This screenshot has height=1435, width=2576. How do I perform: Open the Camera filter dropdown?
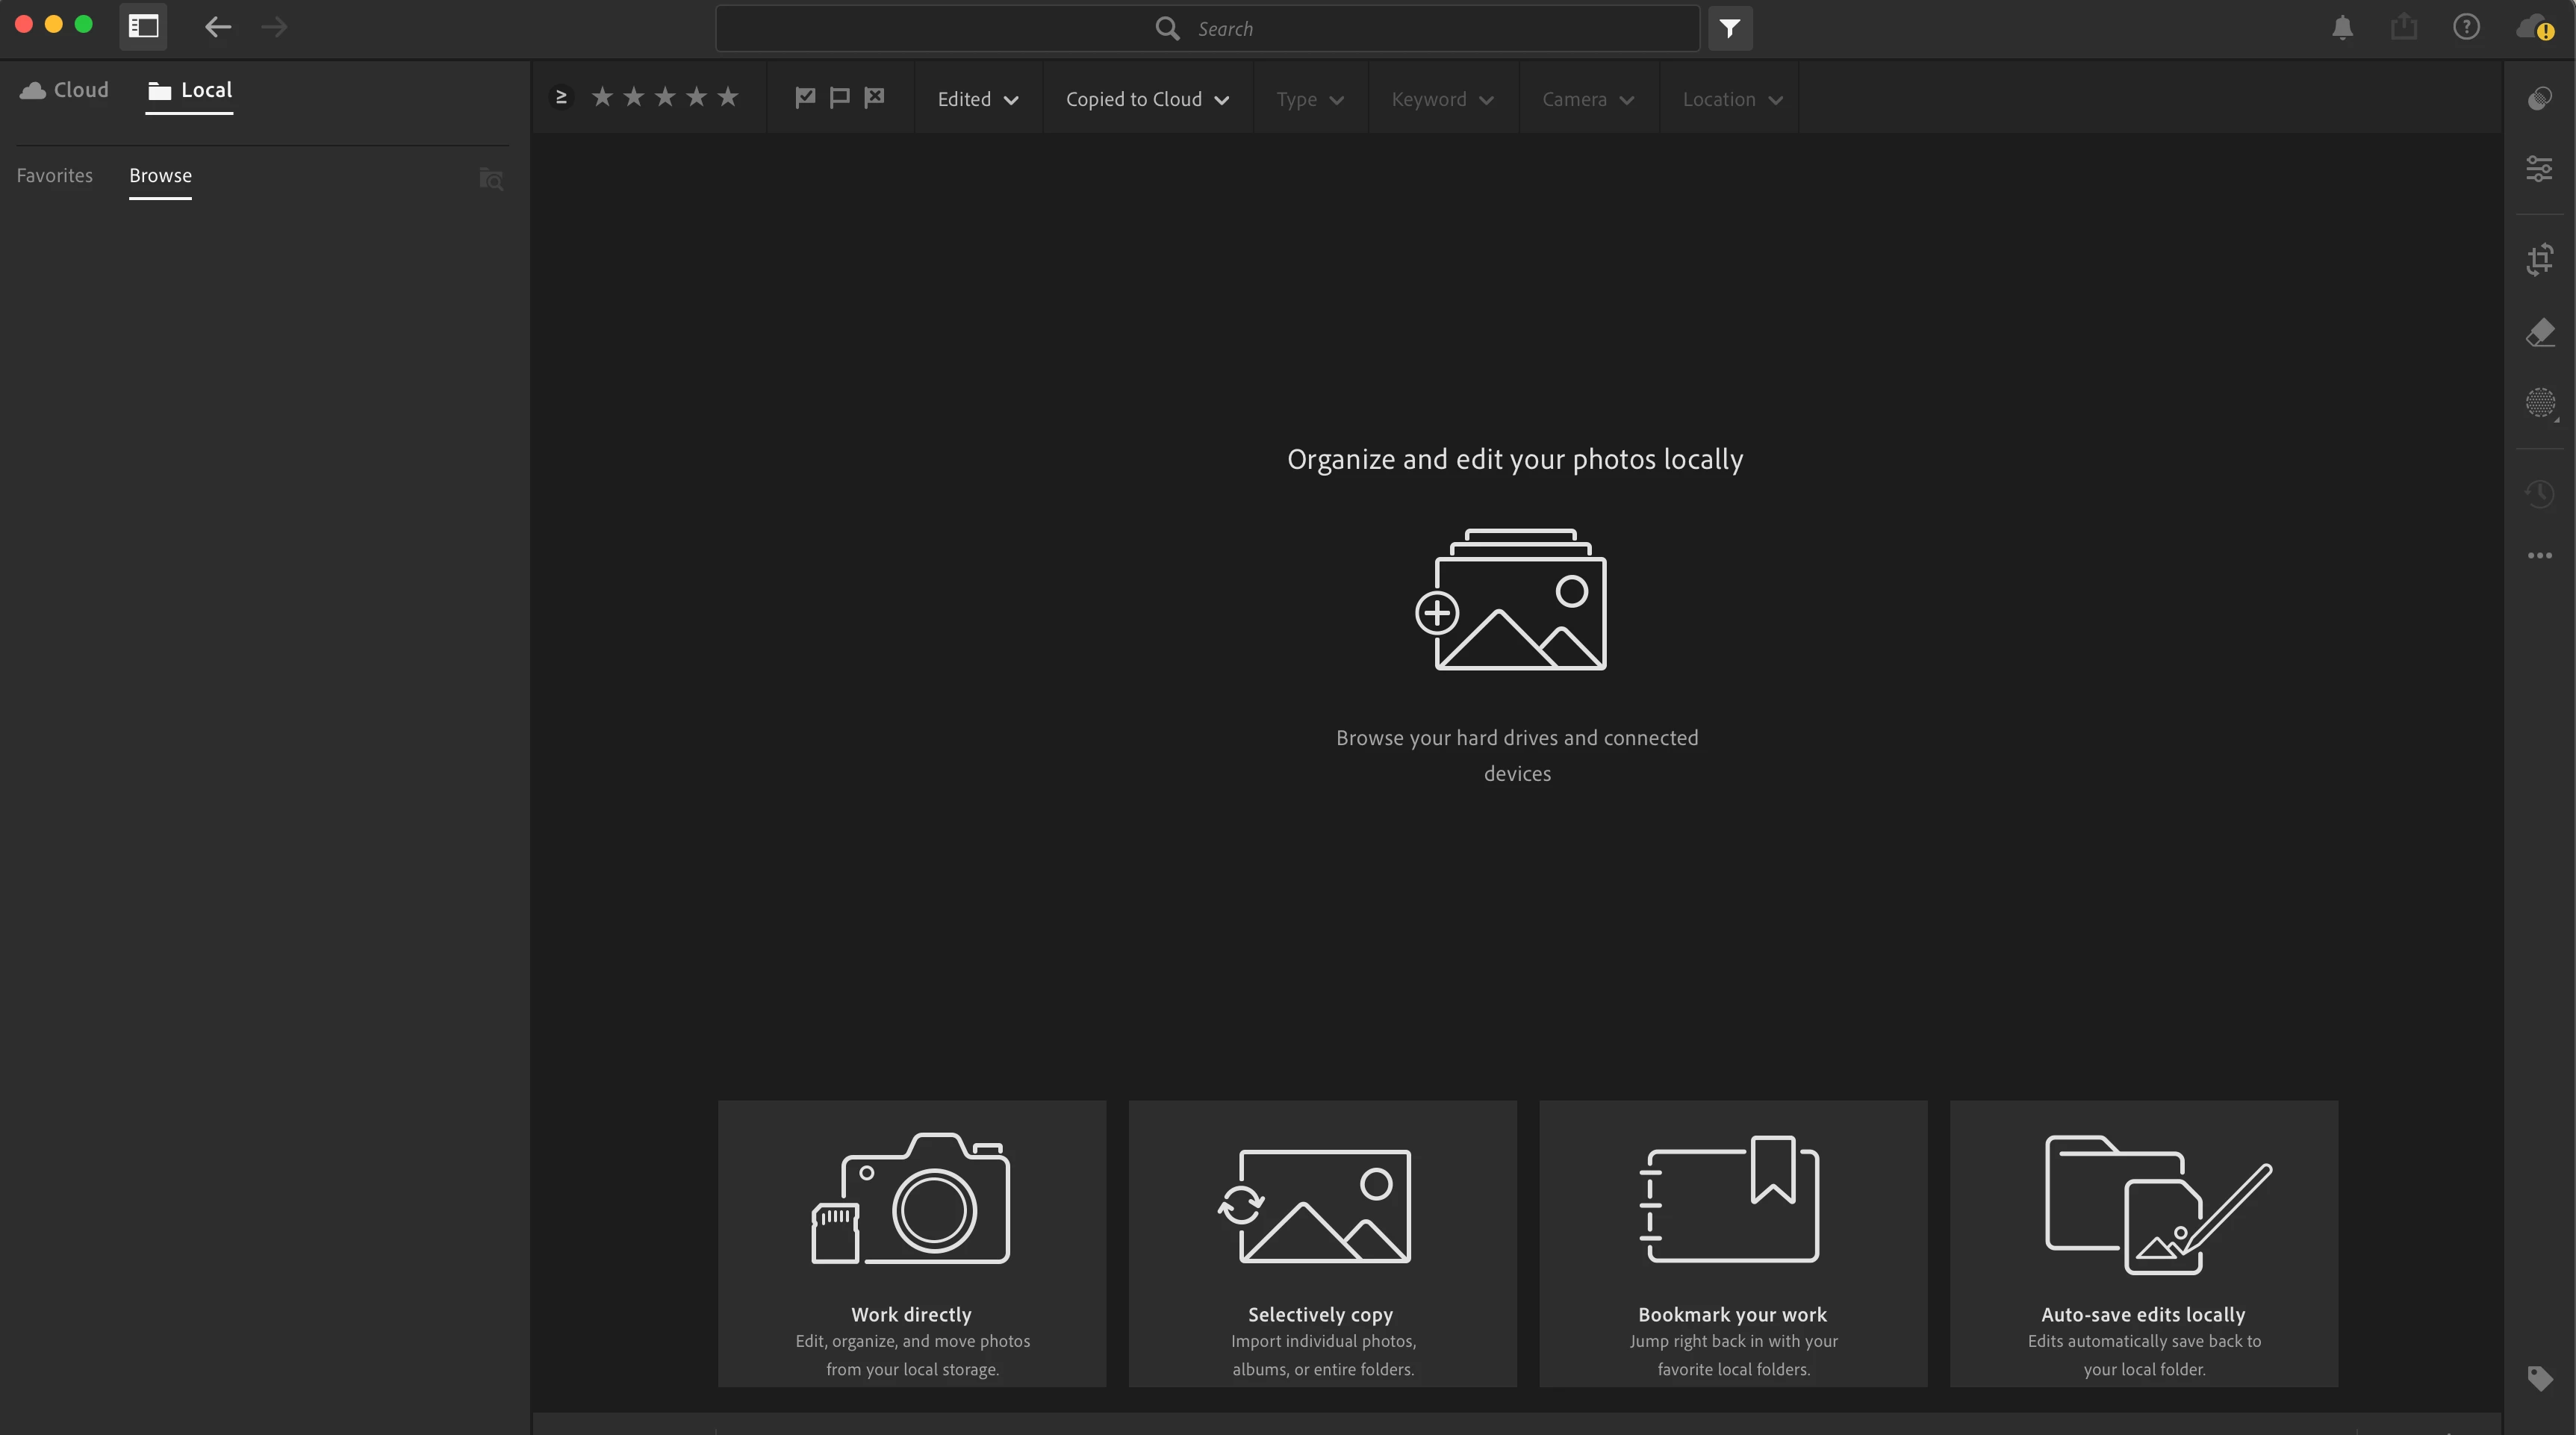[x=1587, y=99]
